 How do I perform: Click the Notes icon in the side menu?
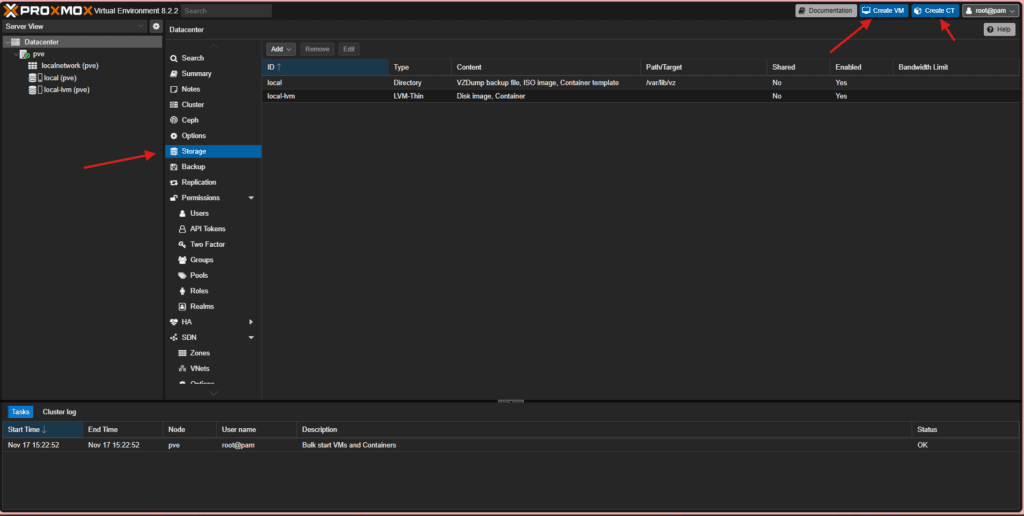(x=174, y=89)
